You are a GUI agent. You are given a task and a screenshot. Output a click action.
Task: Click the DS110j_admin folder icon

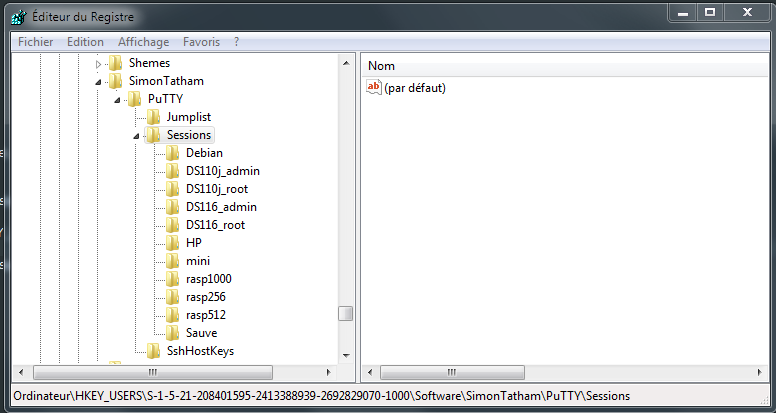pyautogui.click(x=172, y=171)
